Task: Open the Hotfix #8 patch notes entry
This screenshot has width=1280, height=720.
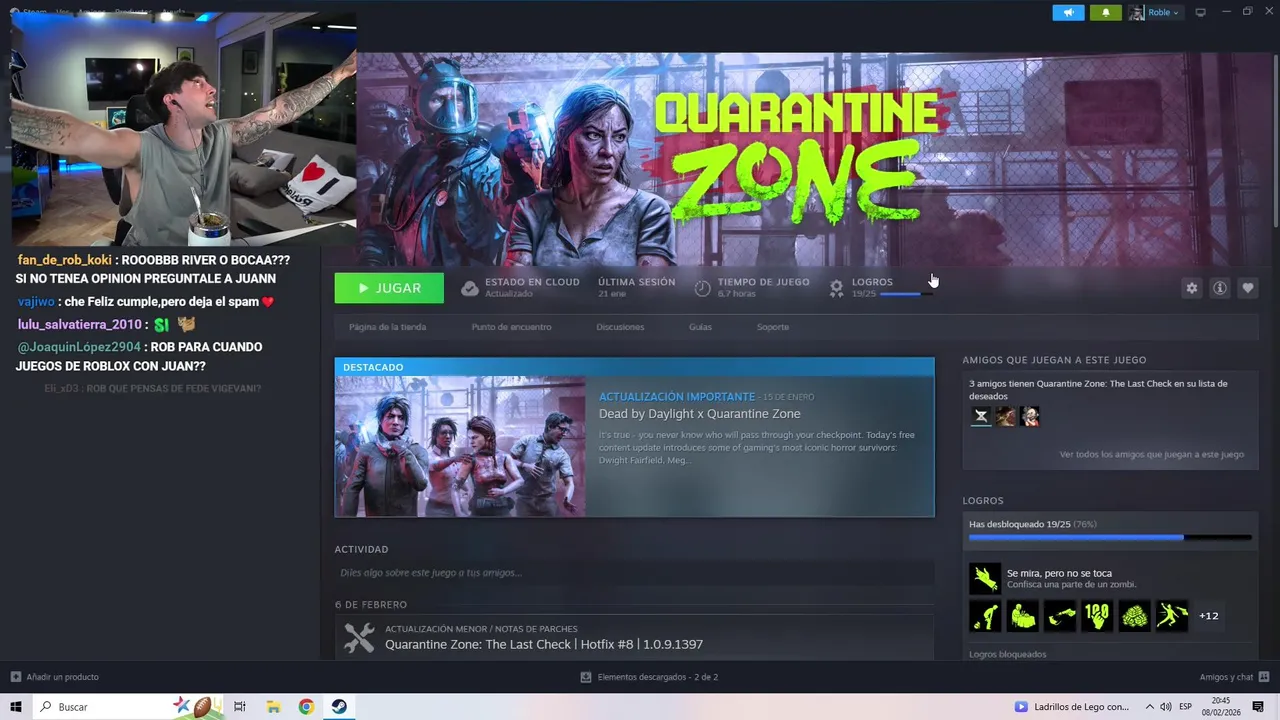Action: tap(544, 645)
